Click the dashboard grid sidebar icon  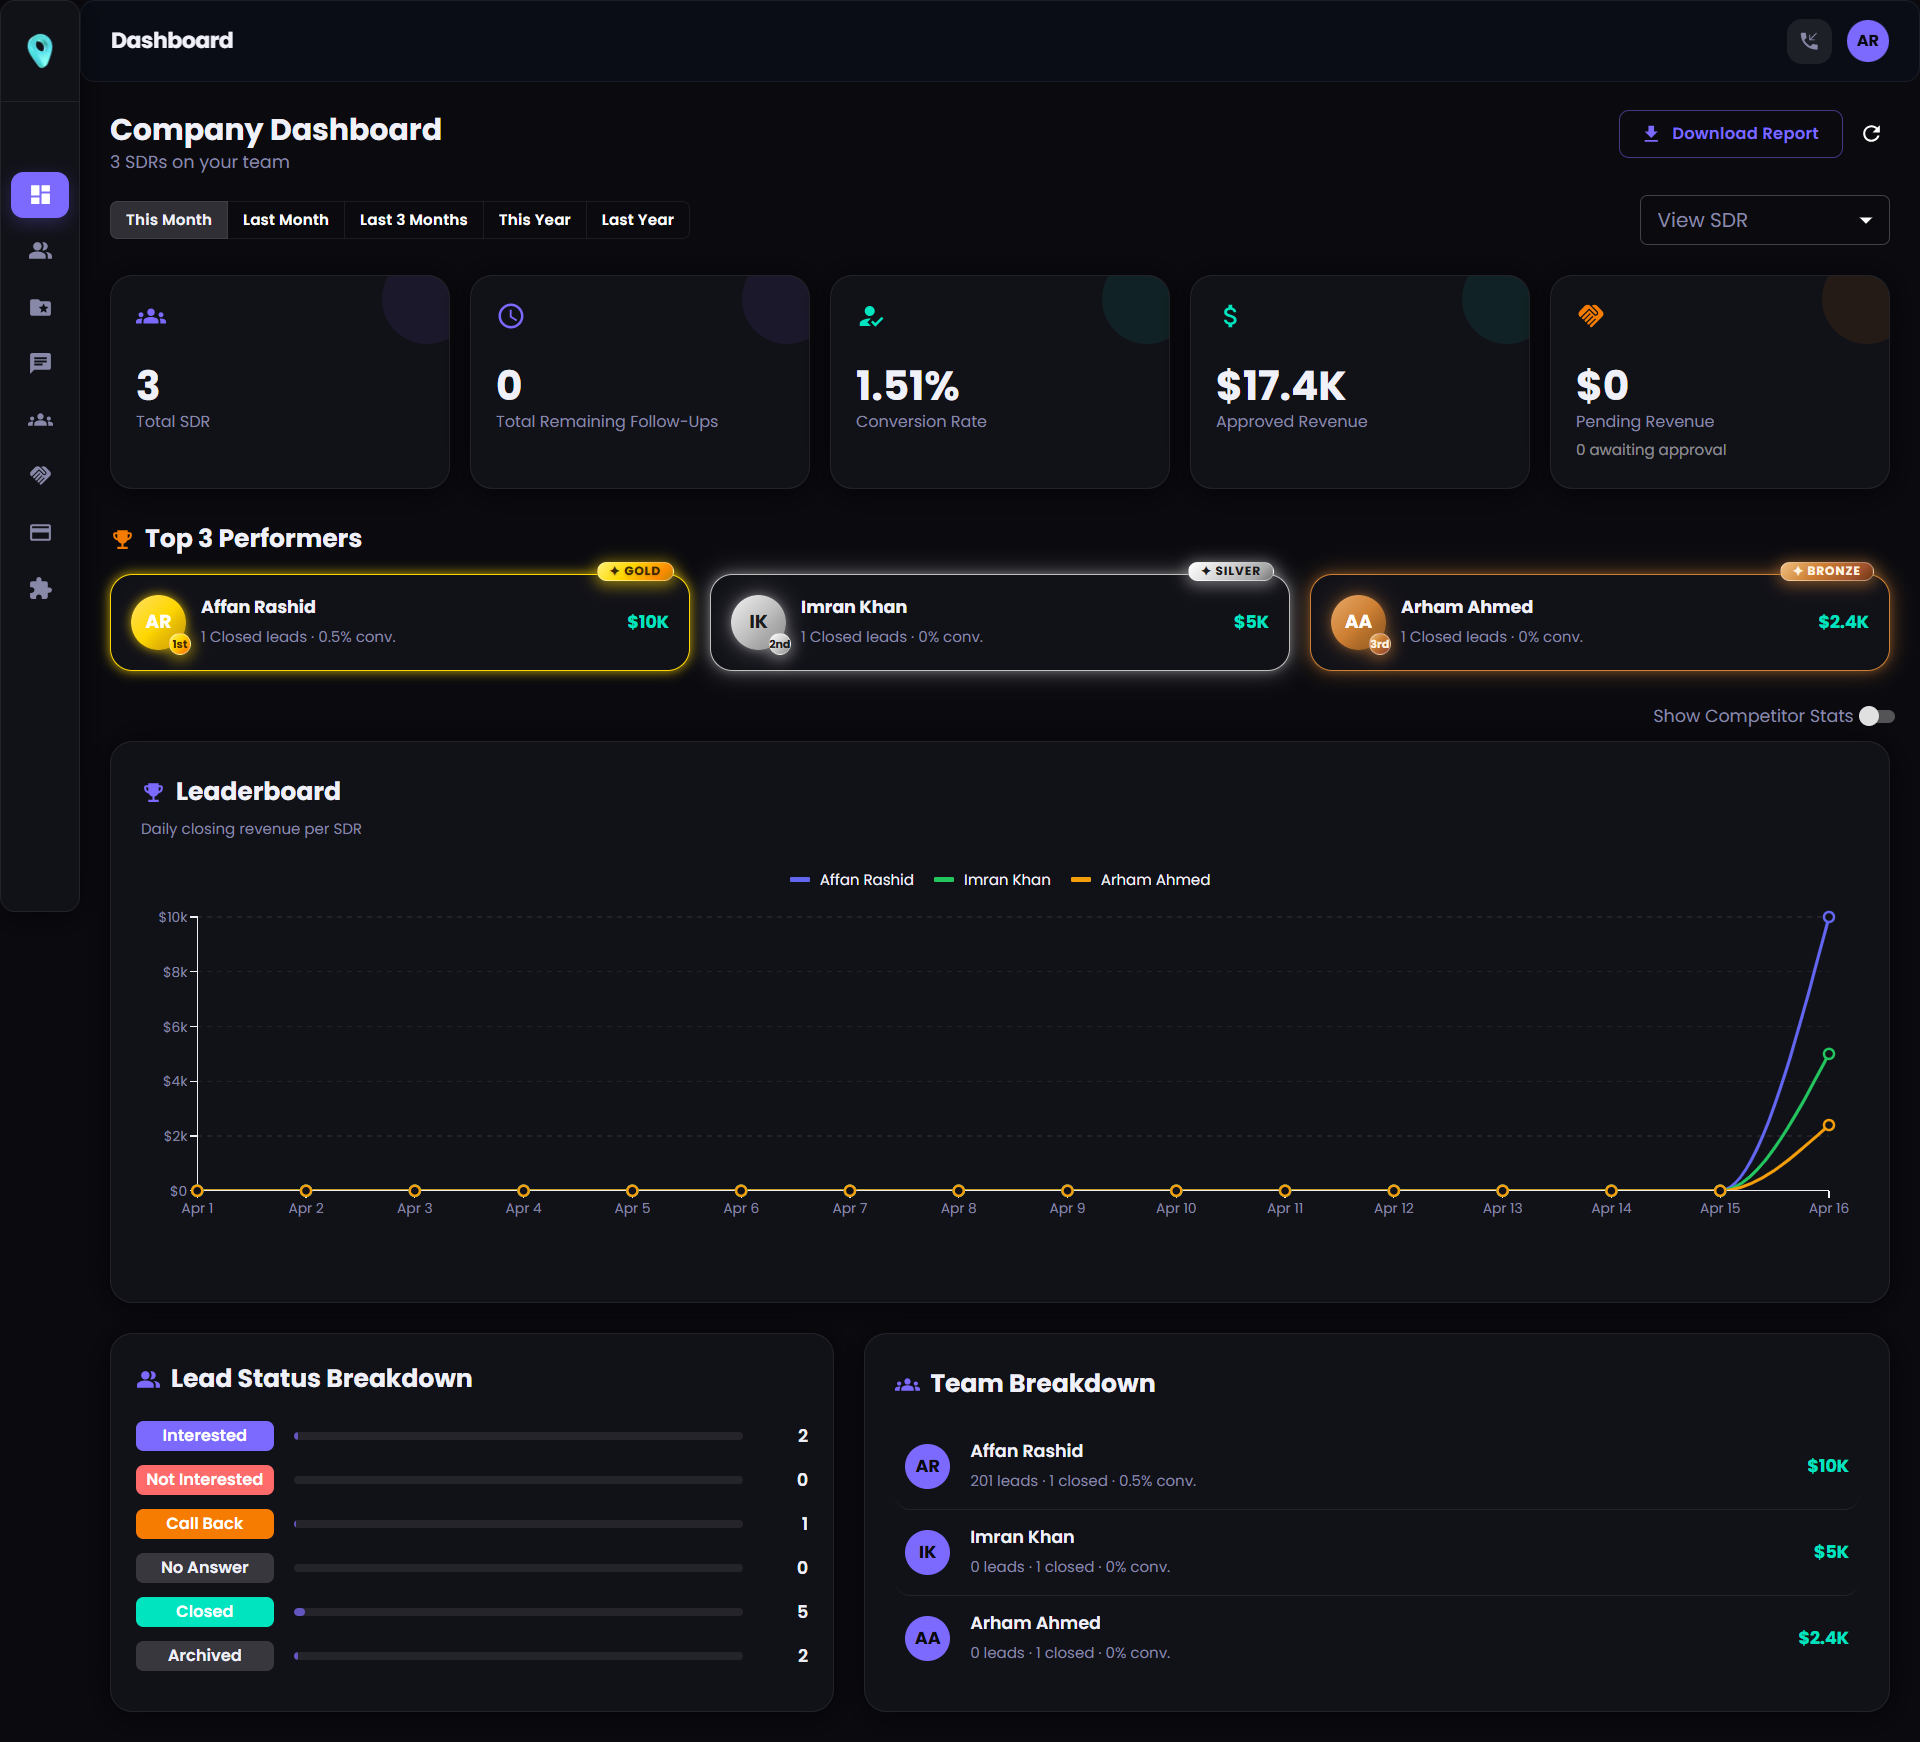tap(40, 194)
